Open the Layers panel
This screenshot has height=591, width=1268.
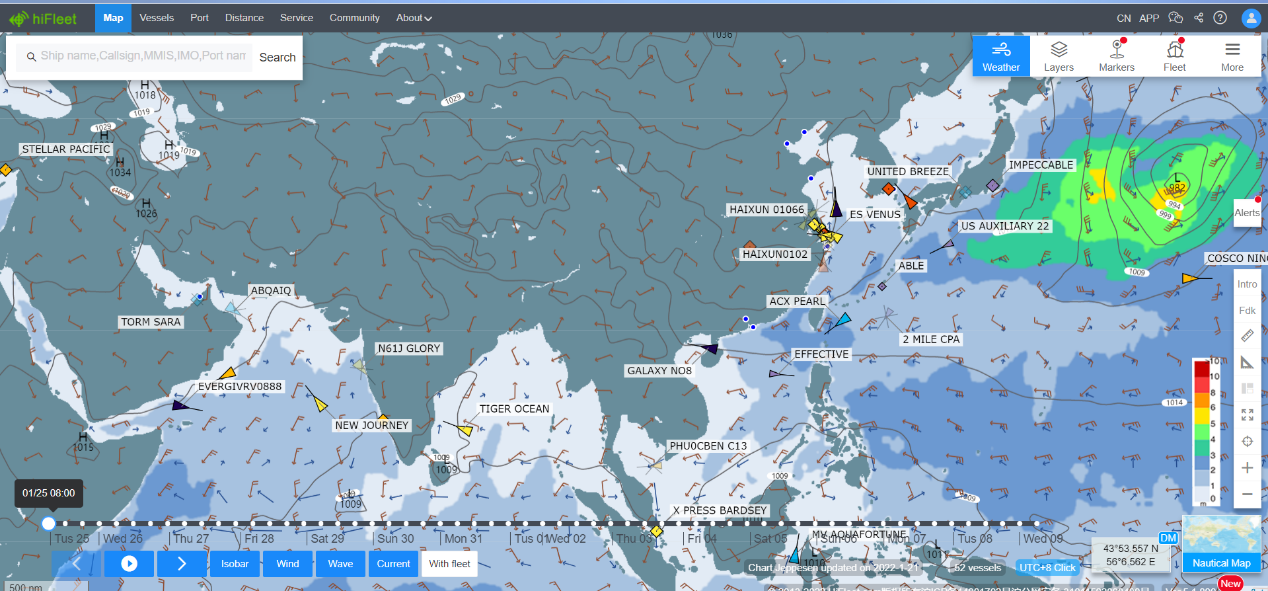coord(1059,56)
